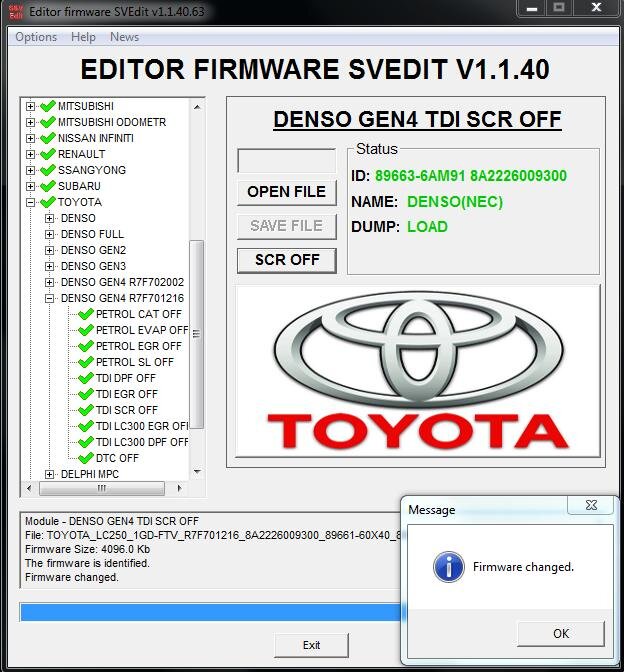The height and width of the screenshot is (672, 624).
Task: Click the checkmark icon next to PETROL CAT OFF
Action: click(86, 314)
